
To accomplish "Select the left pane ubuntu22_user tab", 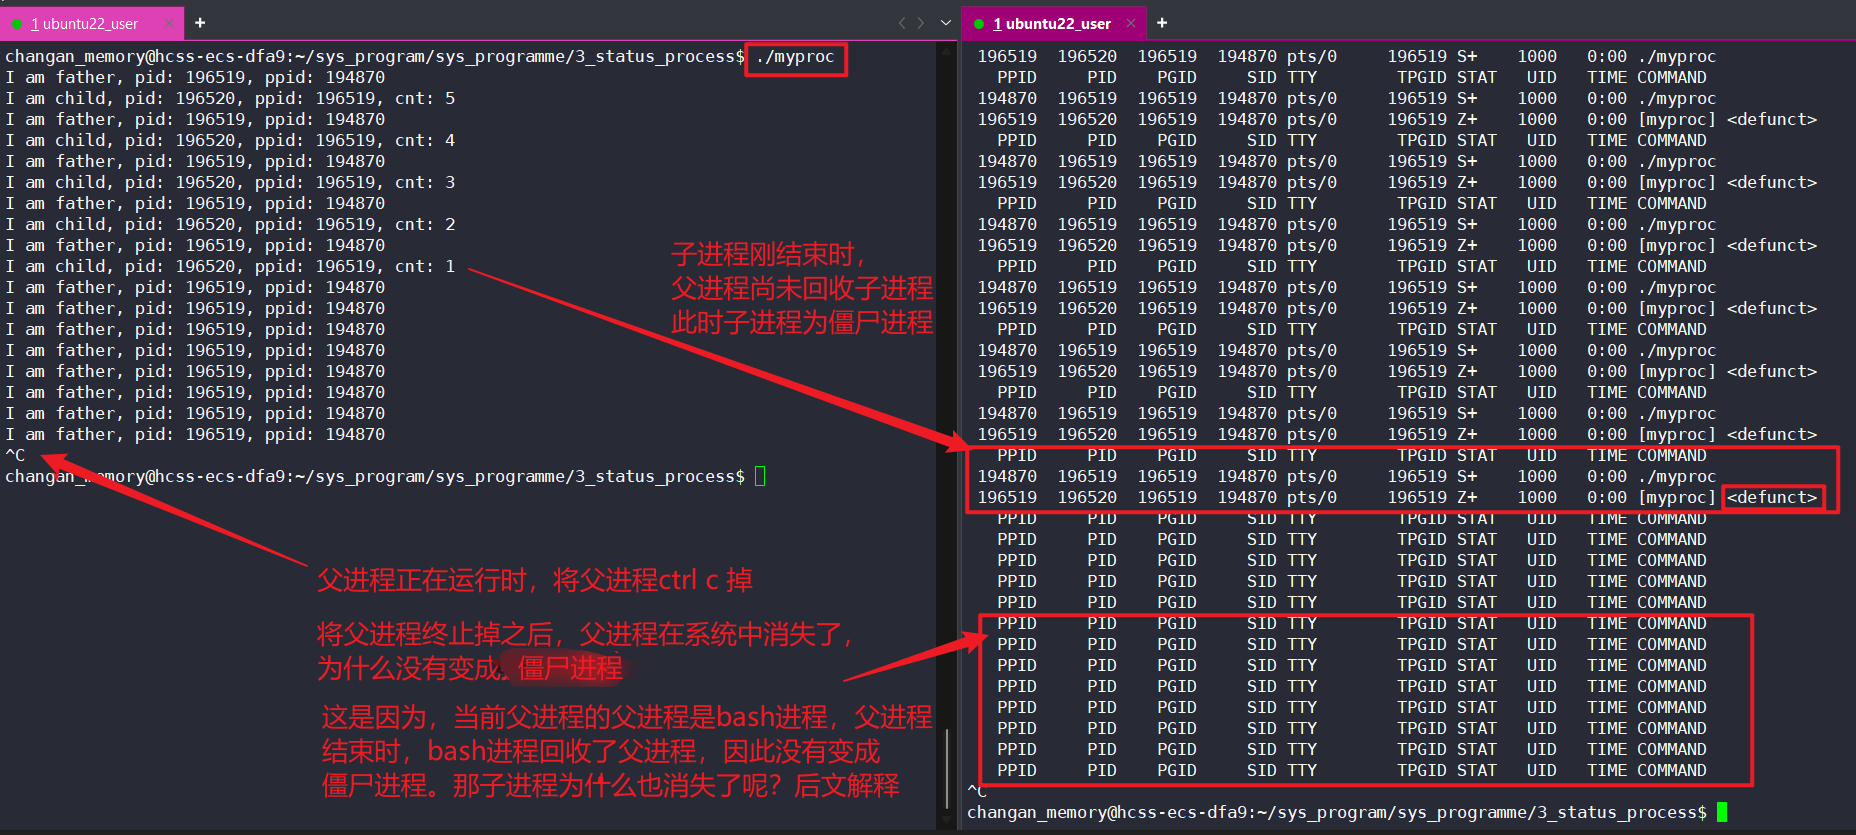I will pyautogui.click(x=90, y=23).
